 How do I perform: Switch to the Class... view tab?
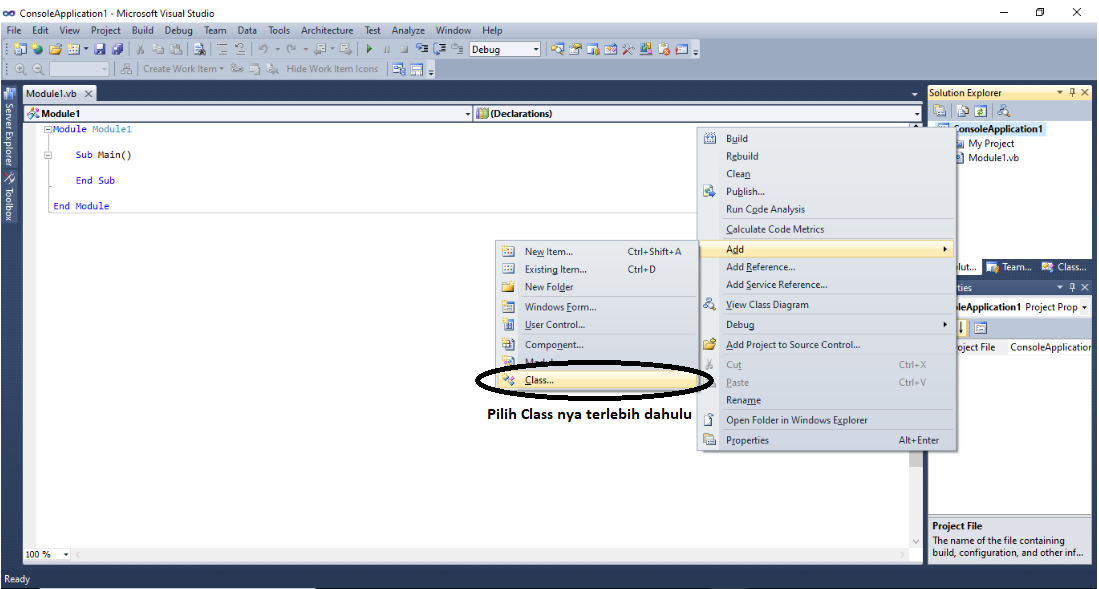[x=1064, y=267]
